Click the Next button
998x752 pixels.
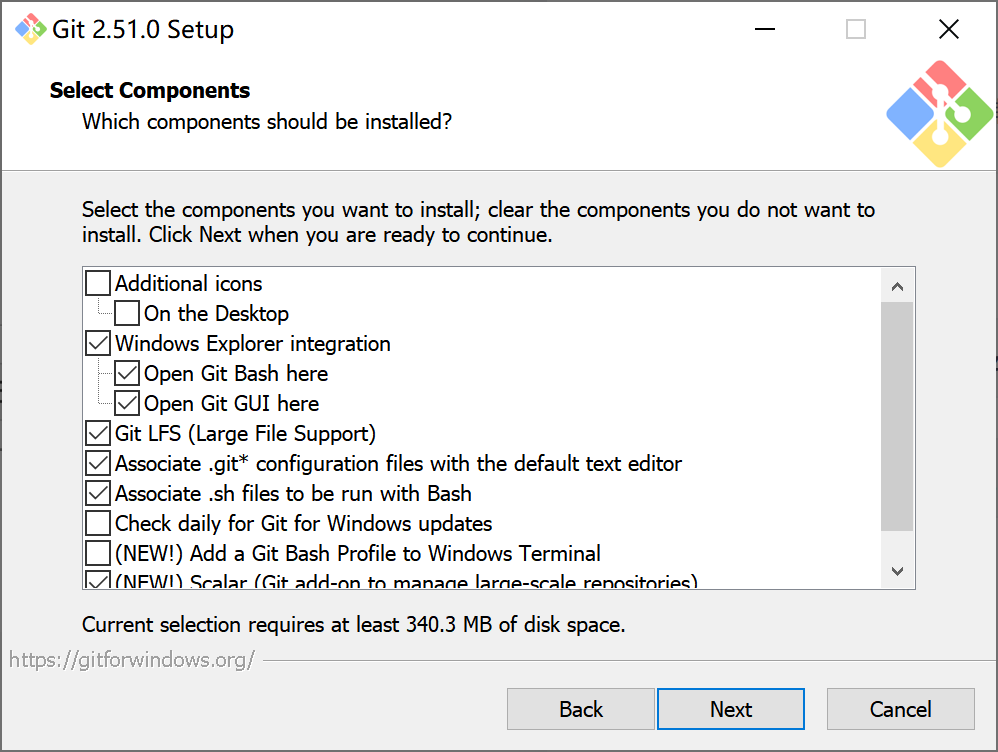[x=731, y=709]
